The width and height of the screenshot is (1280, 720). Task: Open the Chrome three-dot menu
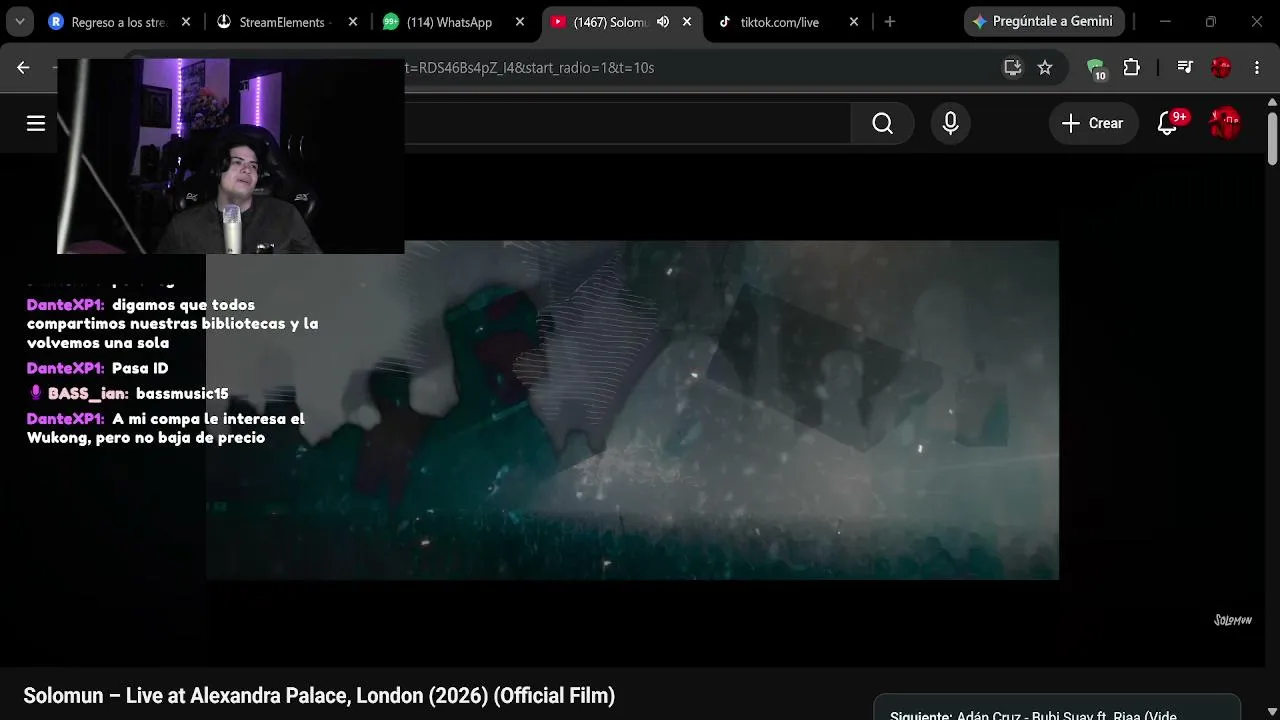1257,67
